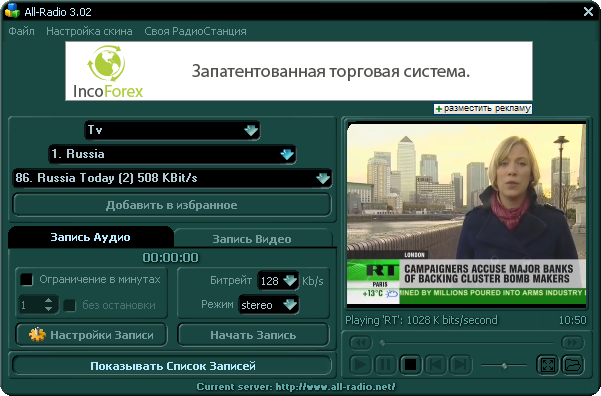Viewport: 601px width, 396px height.
Task: Open the 'Настройка скина' menu
Action: click(89, 31)
